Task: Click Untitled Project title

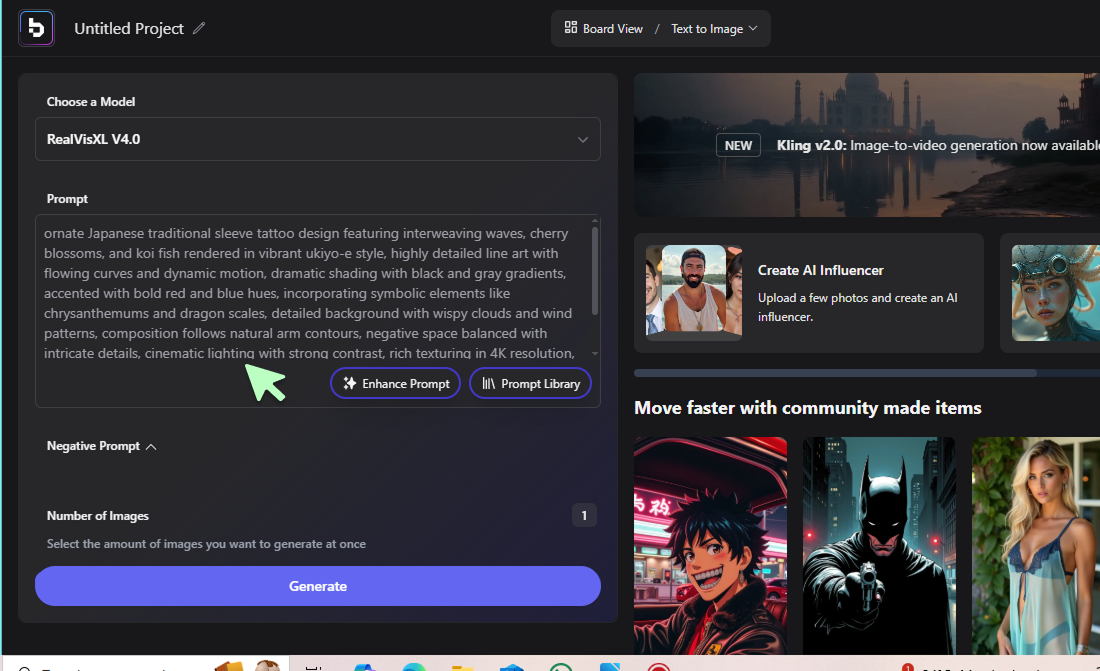Action: pos(129,29)
